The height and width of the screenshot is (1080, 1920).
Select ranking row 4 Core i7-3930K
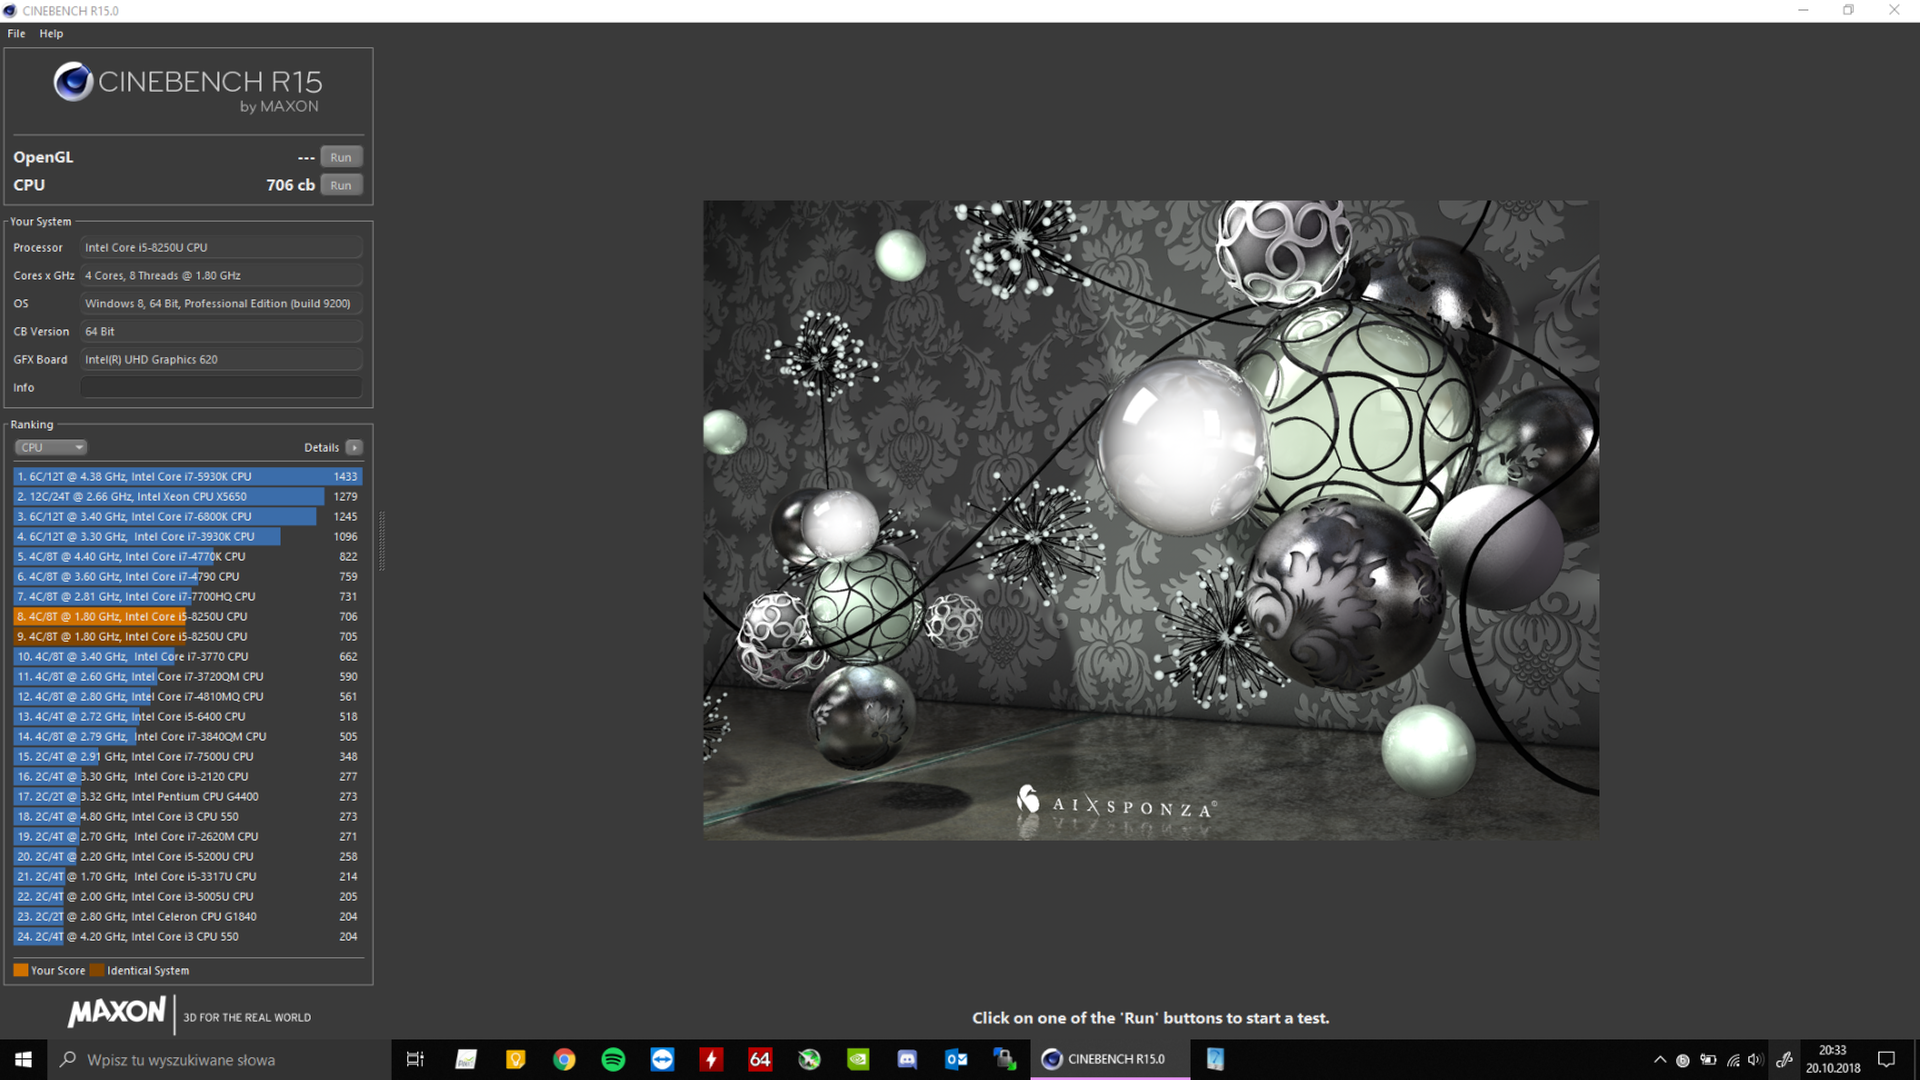click(188, 536)
